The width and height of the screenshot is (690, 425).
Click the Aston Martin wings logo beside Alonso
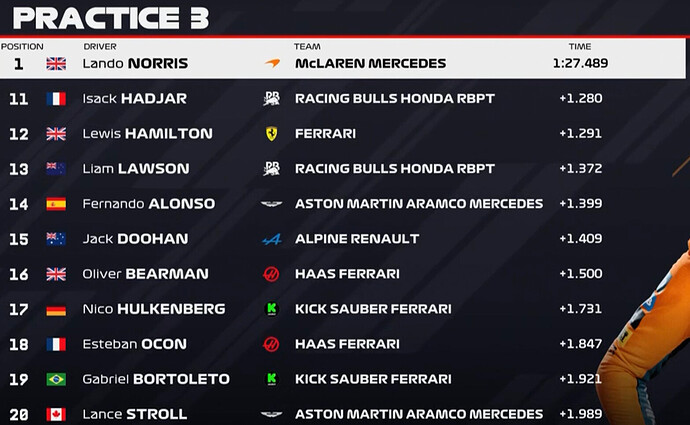click(271, 204)
